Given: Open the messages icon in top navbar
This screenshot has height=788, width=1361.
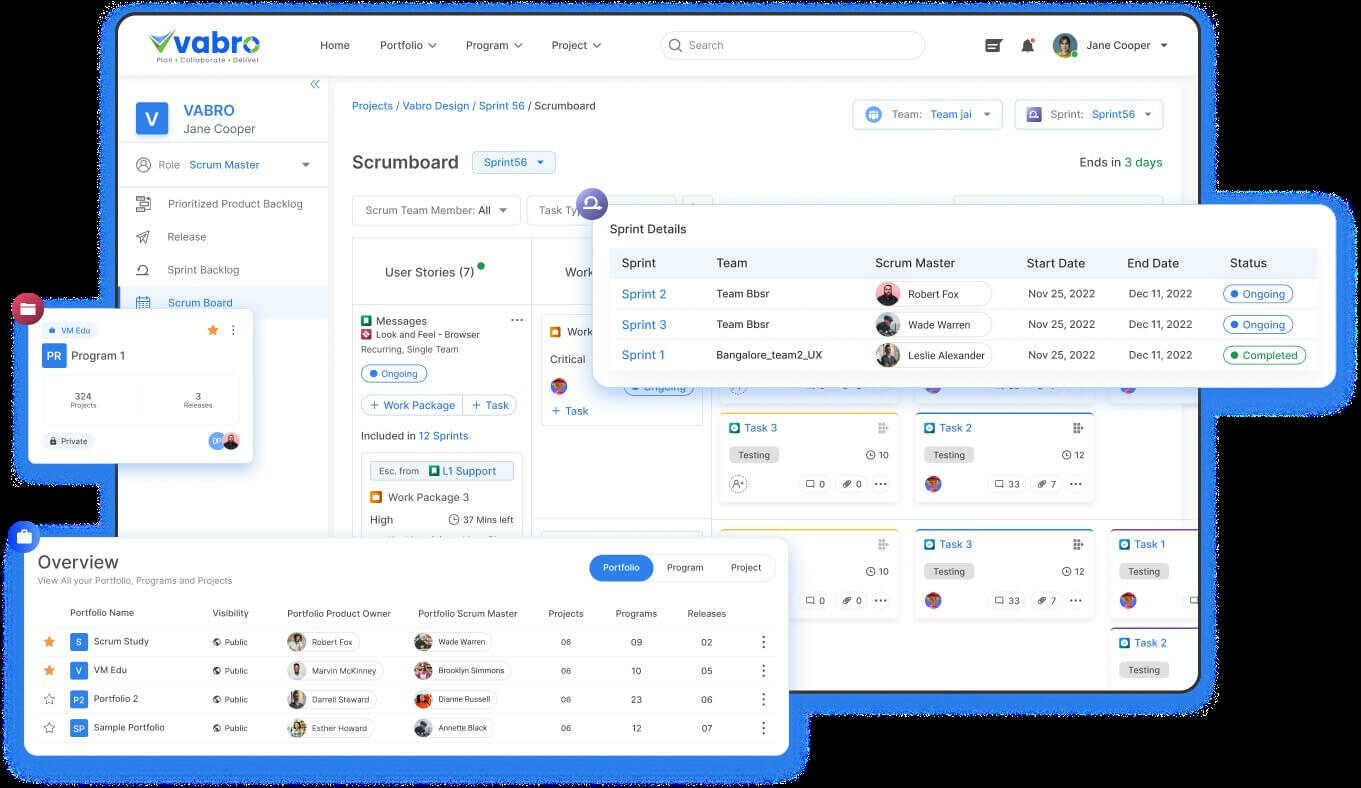Looking at the screenshot, I should point(992,45).
